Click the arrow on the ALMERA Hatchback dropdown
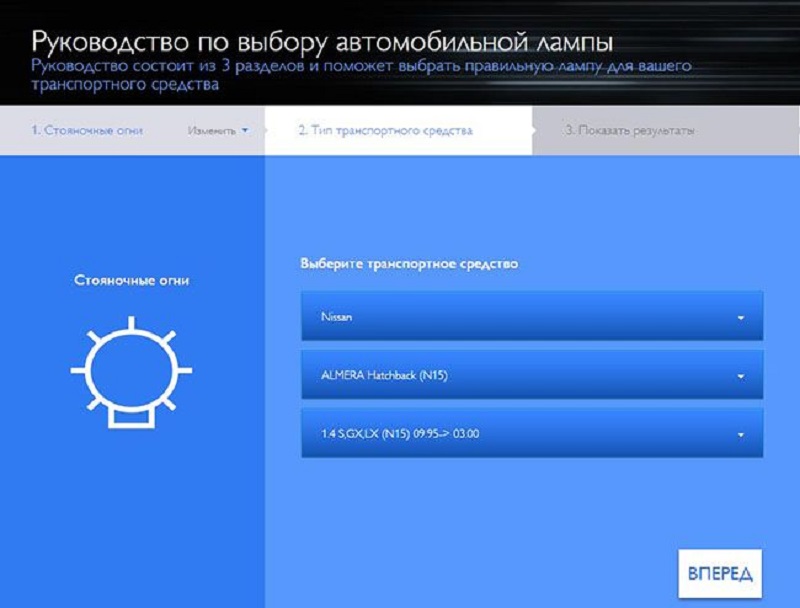Viewport: 800px width, 608px height. (741, 377)
